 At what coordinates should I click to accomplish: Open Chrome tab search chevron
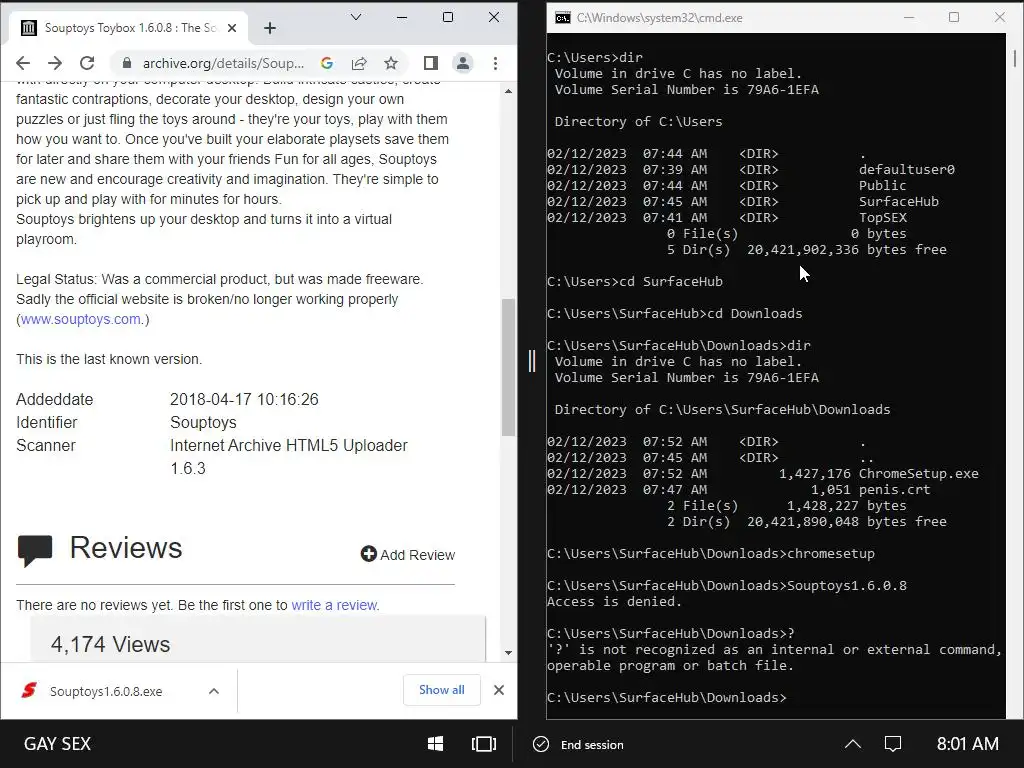click(x=356, y=17)
